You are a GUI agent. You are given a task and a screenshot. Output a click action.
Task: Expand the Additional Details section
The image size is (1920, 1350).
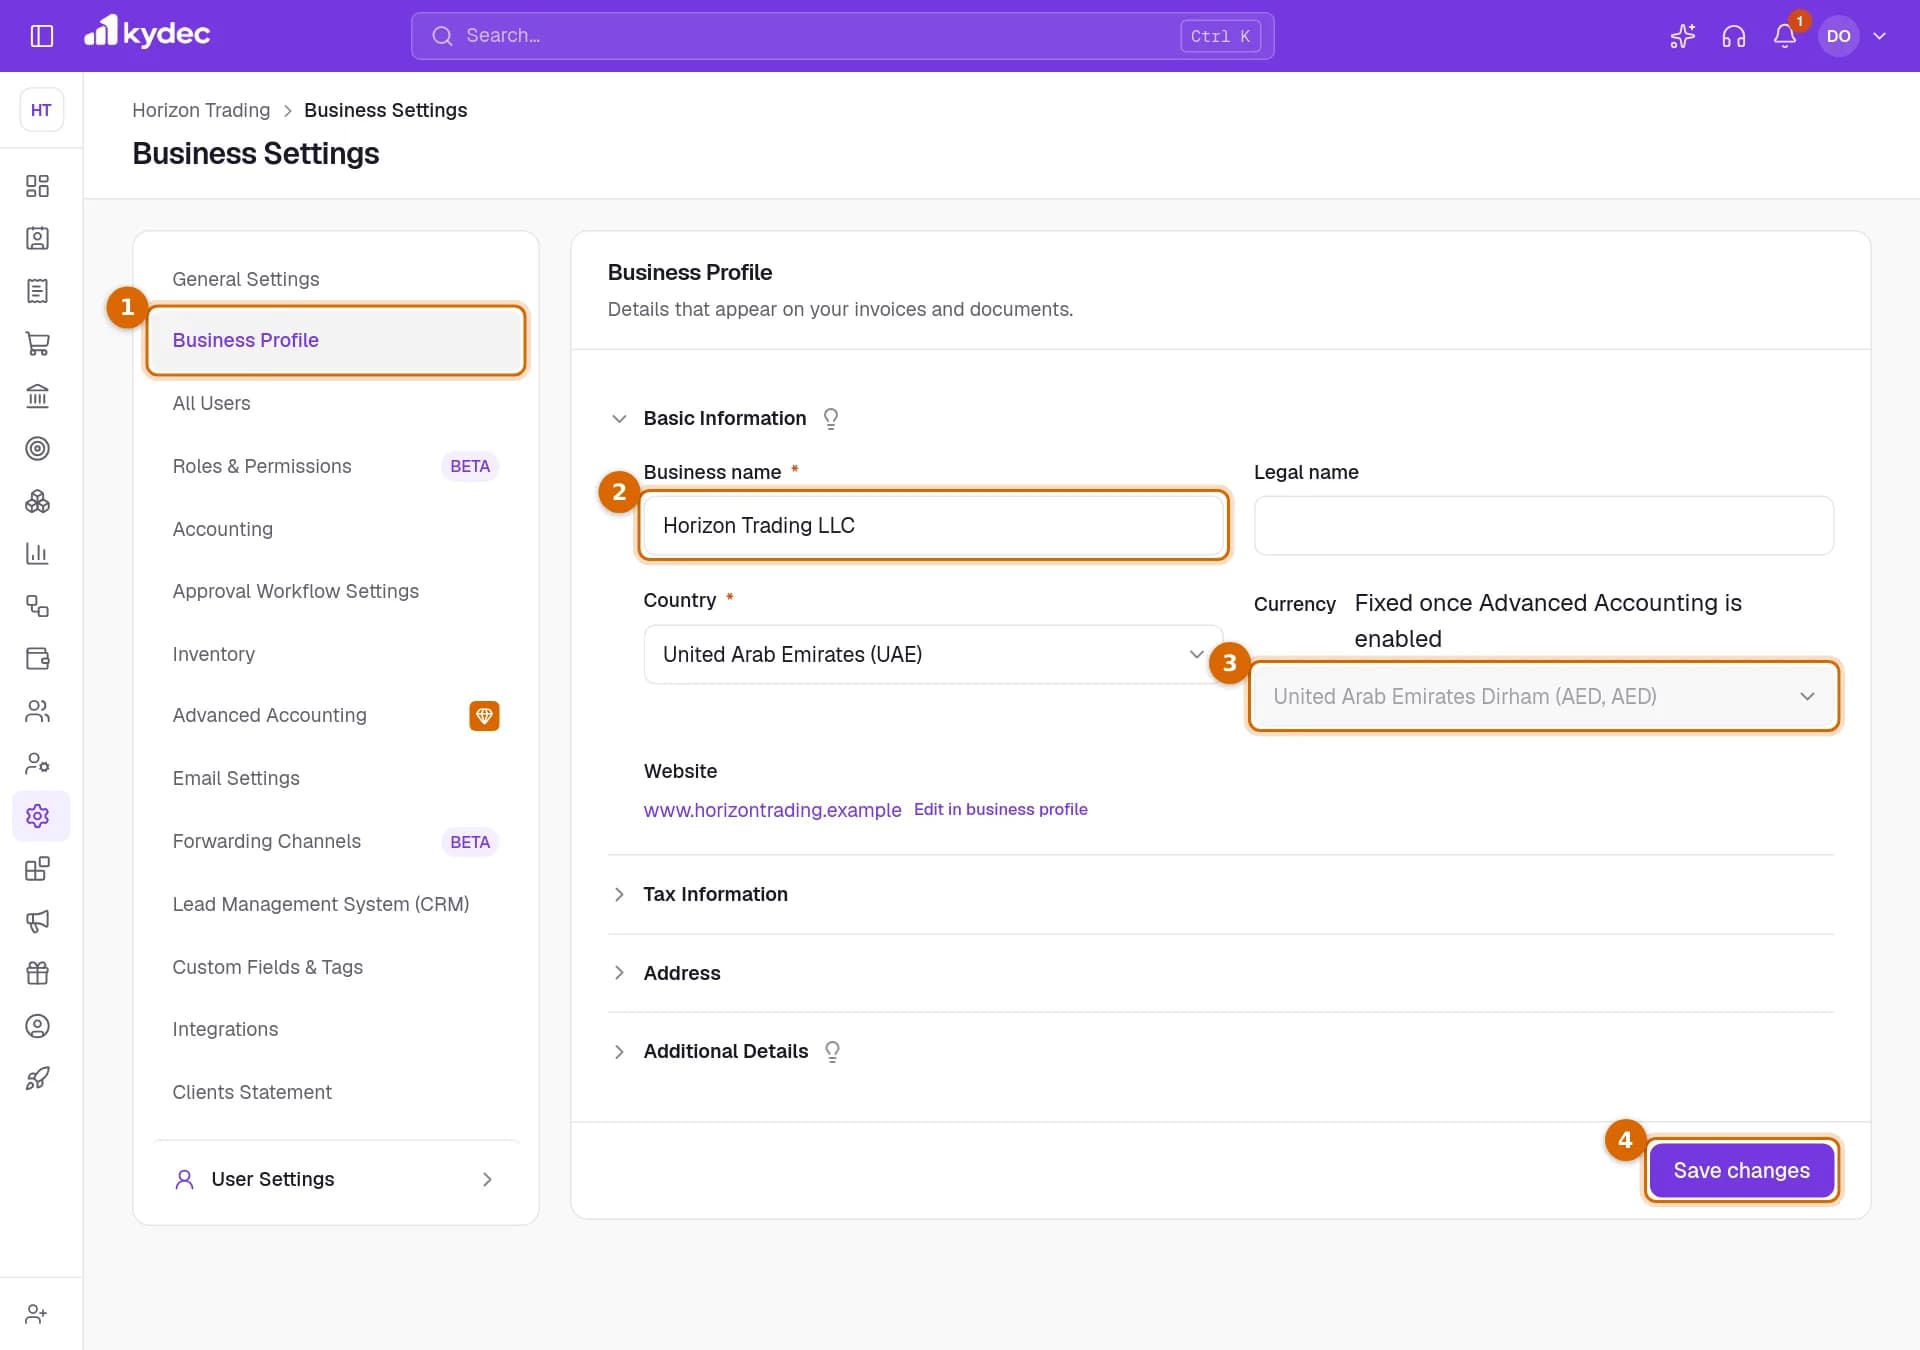pyautogui.click(x=619, y=1051)
